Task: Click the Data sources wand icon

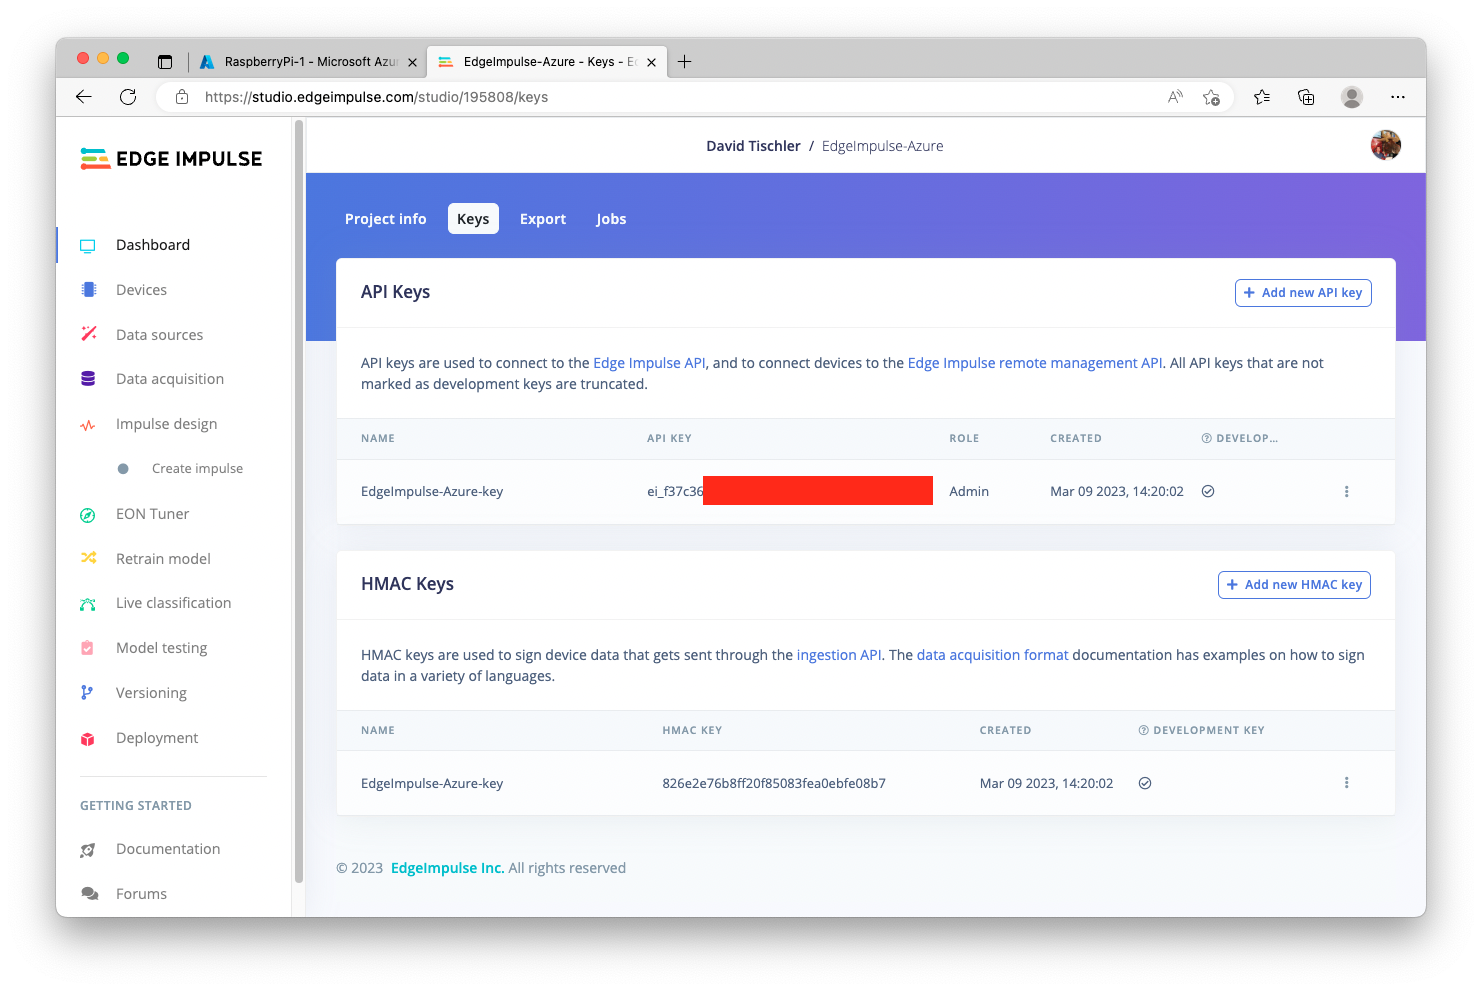Action: click(x=88, y=334)
